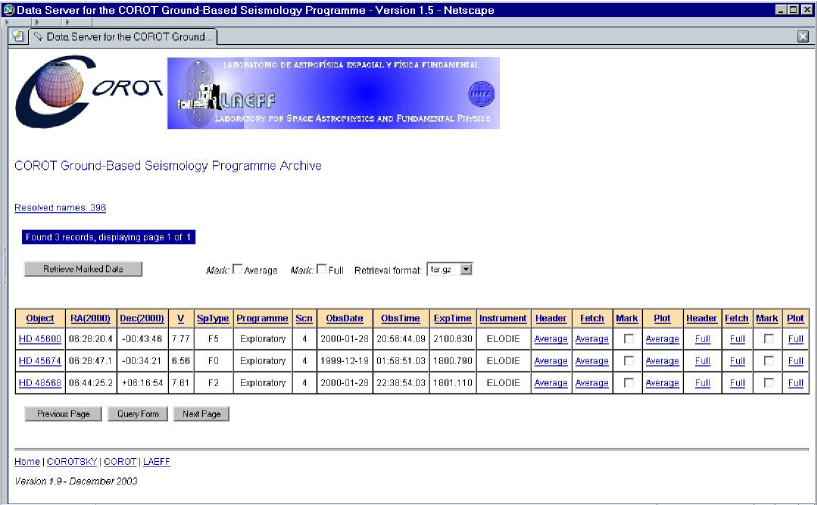Minimize the Netscape window
Screen dimensions: 817x505
(x=781, y=9)
